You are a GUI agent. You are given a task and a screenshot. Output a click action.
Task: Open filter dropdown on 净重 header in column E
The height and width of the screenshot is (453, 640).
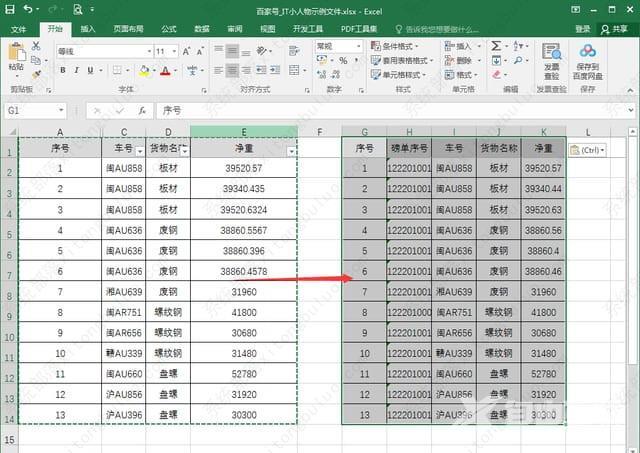point(291,152)
